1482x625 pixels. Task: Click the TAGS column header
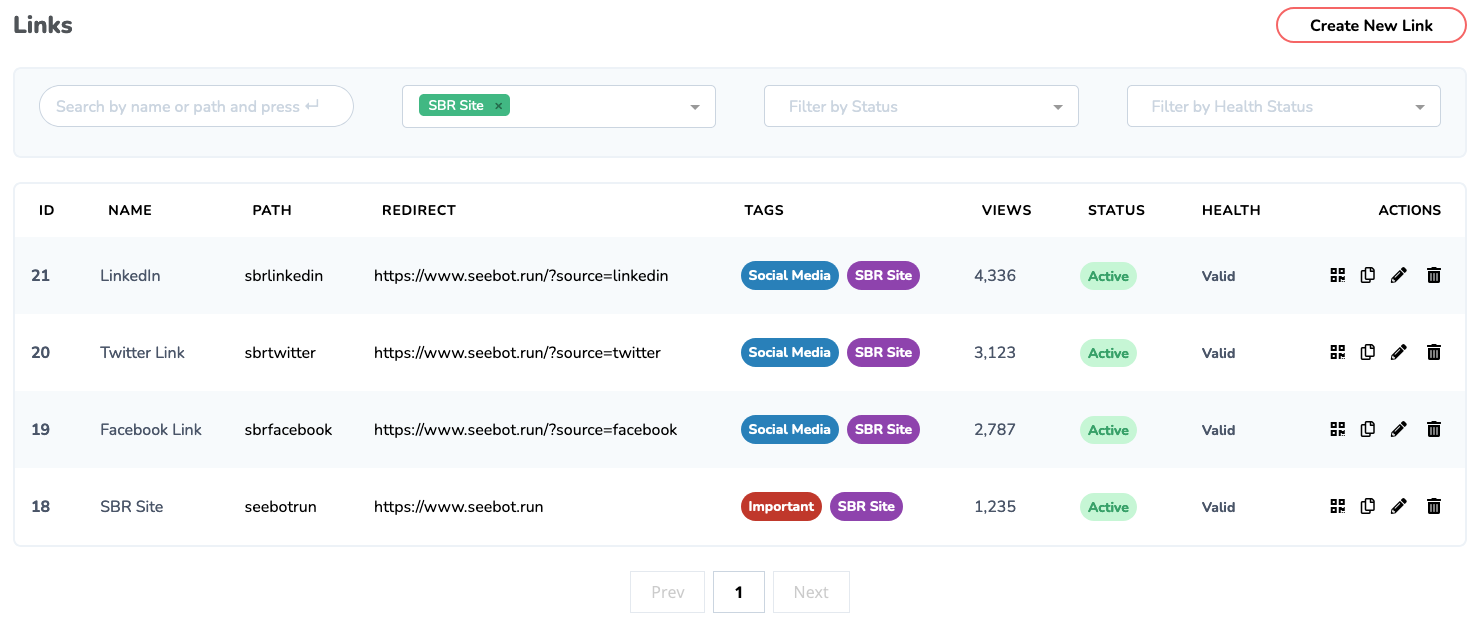pos(764,210)
